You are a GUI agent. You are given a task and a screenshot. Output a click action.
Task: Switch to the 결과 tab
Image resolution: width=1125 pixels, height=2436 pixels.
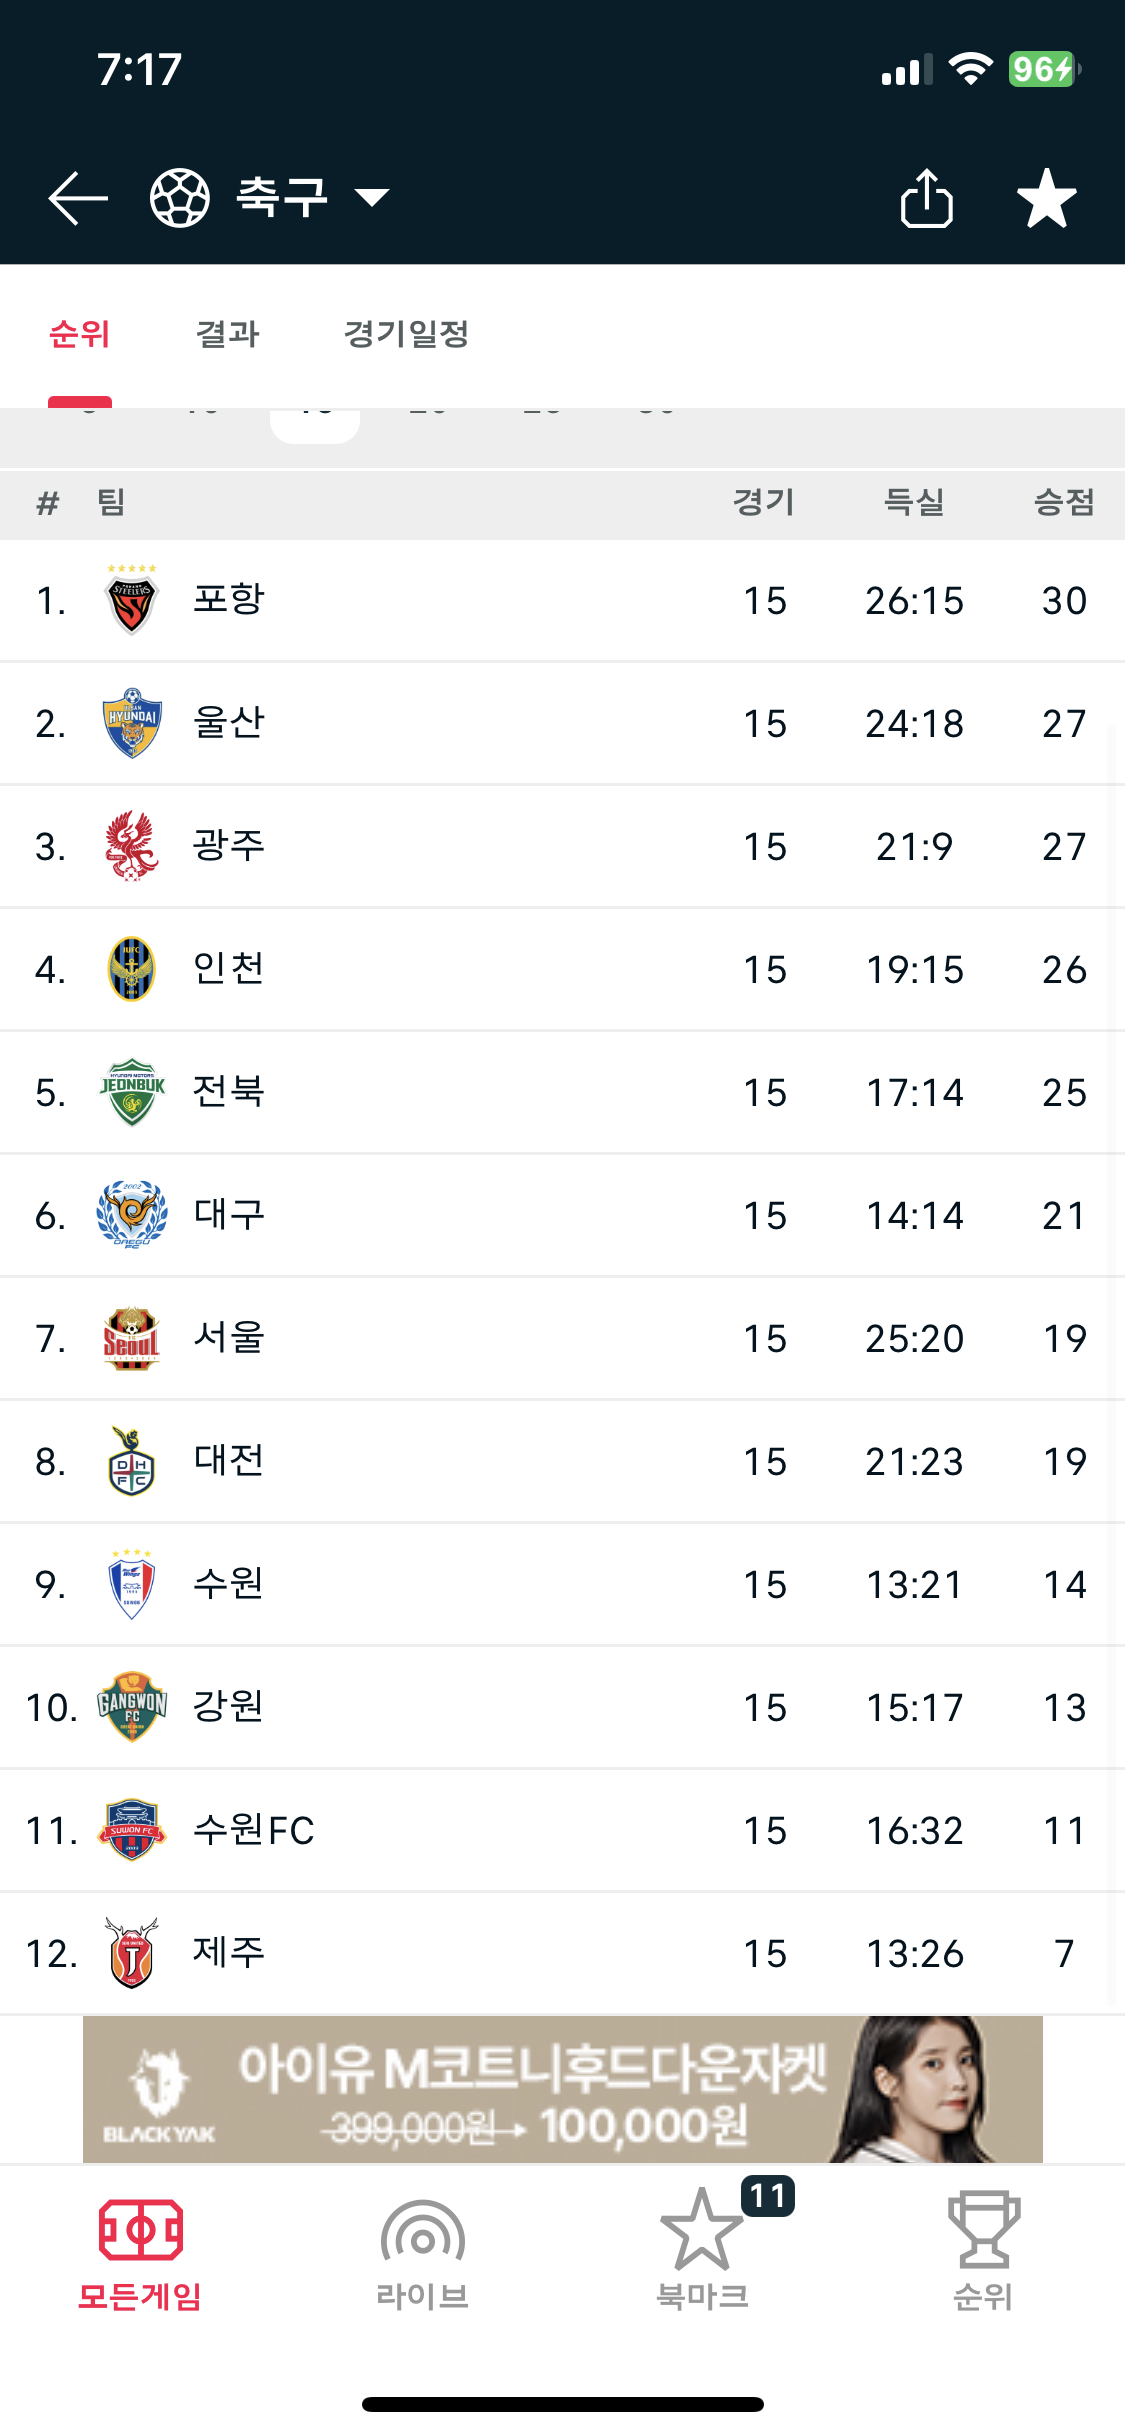click(228, 333)
